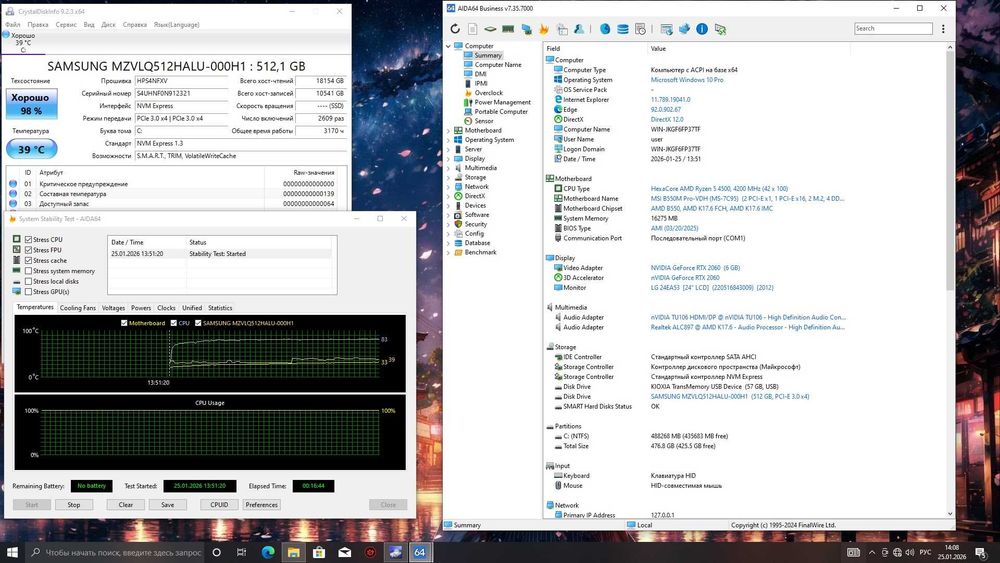Click the green monitor check icon in toolbar

pos(720,29)
